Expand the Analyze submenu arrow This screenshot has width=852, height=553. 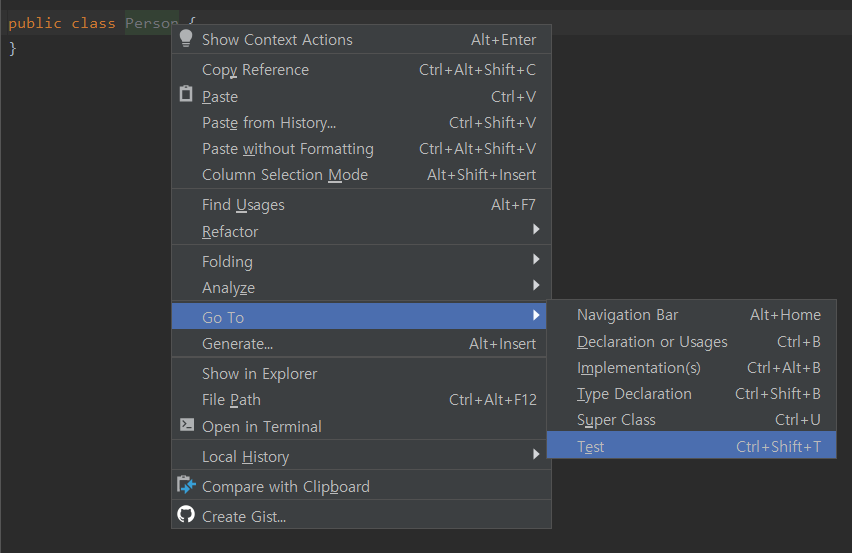536,285
